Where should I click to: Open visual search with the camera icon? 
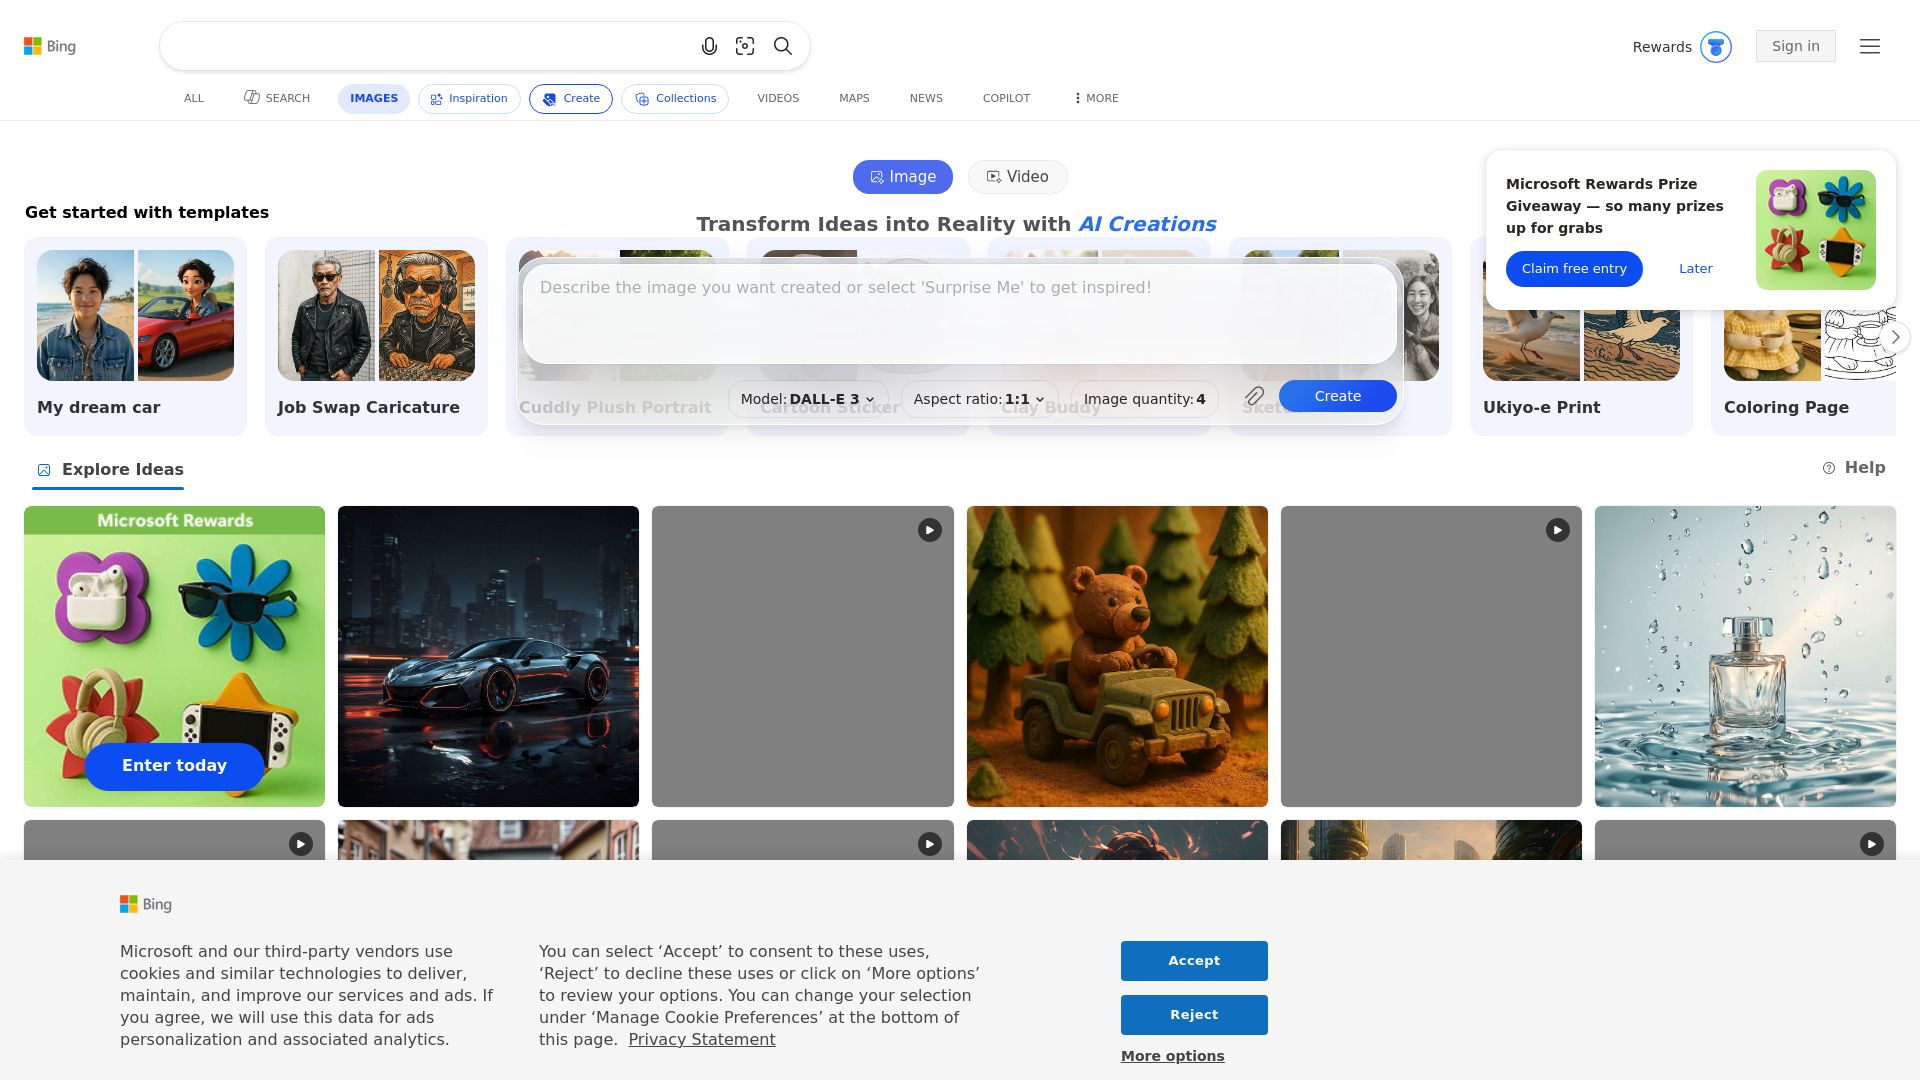[745, 46]
